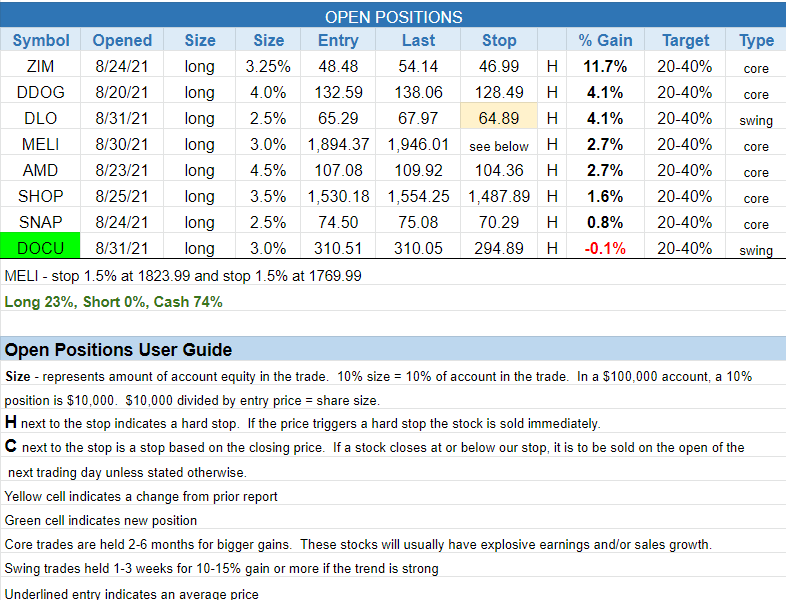Click the Stop column header

[499, 40]
